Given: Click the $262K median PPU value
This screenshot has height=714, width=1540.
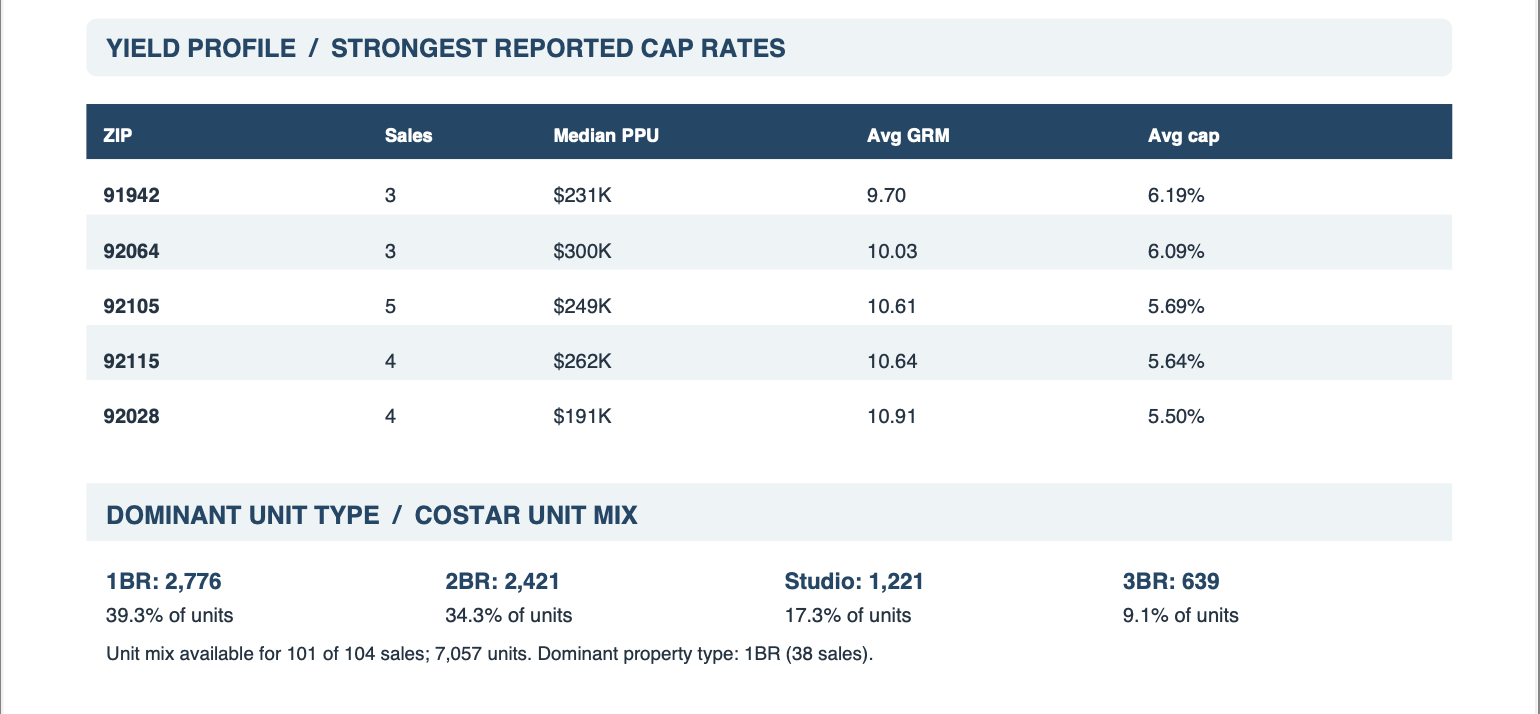Looking at the screenshot, I should coord(582,362).
